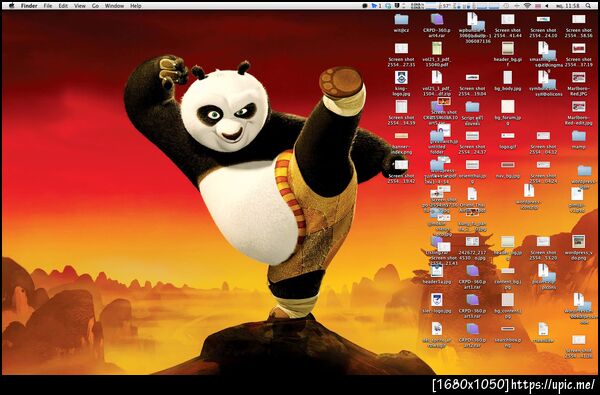Viewport: 600px width, 395px height.
Task: Open the Edit menu
Action: (63, 6)
